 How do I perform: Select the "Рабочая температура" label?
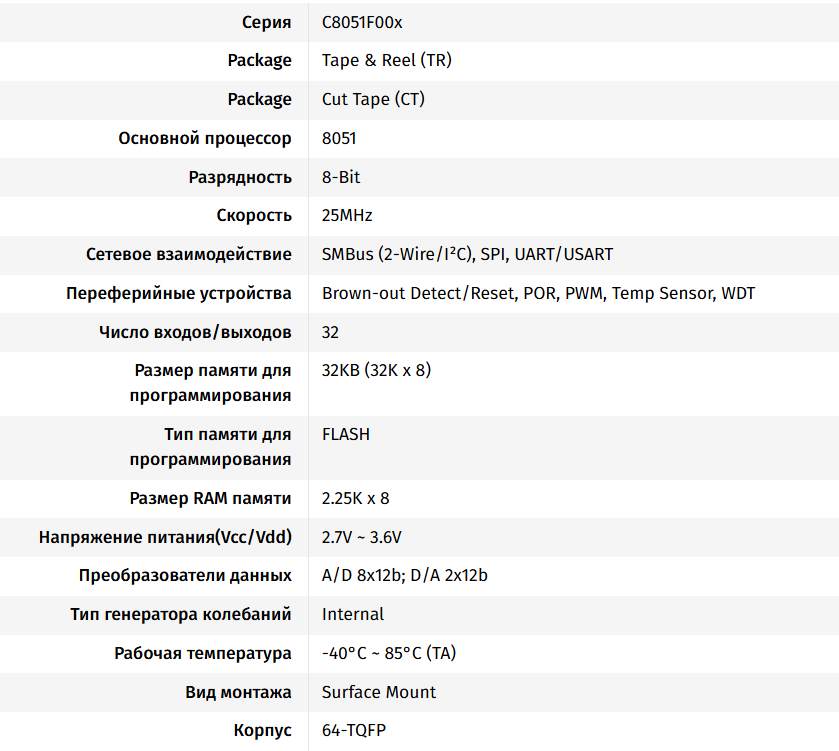203,653
